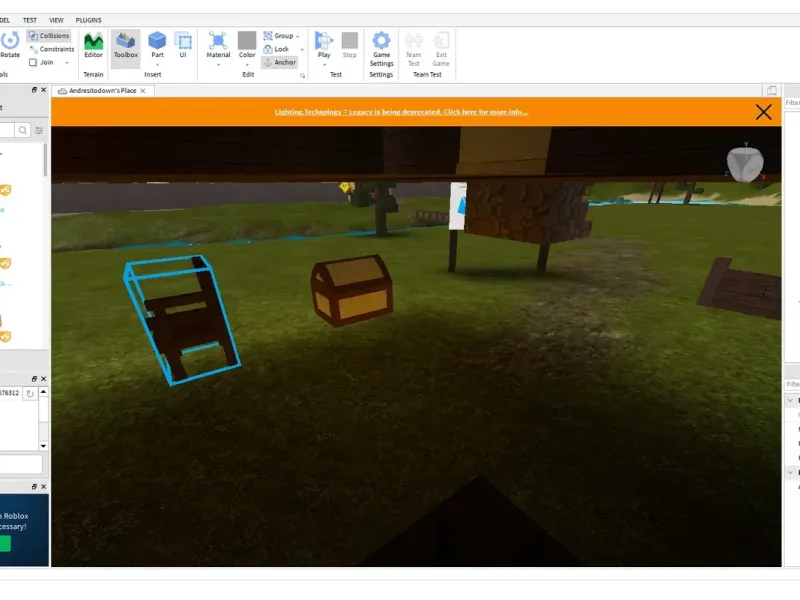The height and width of the screenshot is (600, 800).
Task: Enable the Join checkbox
Action: (33, 62)
